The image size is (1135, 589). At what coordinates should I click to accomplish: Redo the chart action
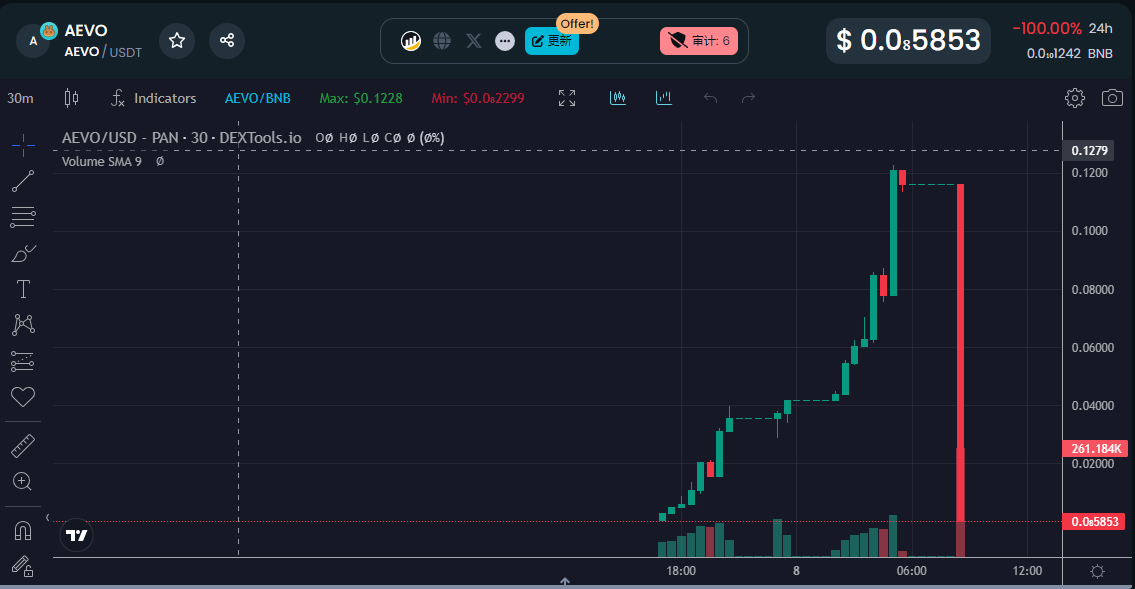click(x=748, y=98)
